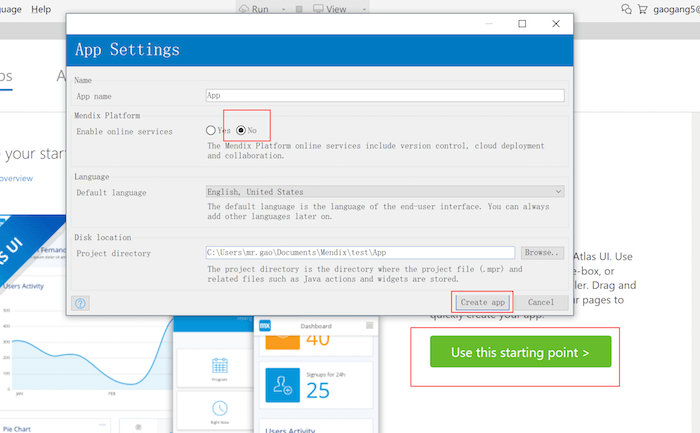
Task: Open the help icon in App Settings dialog
Action: point(80,303)
